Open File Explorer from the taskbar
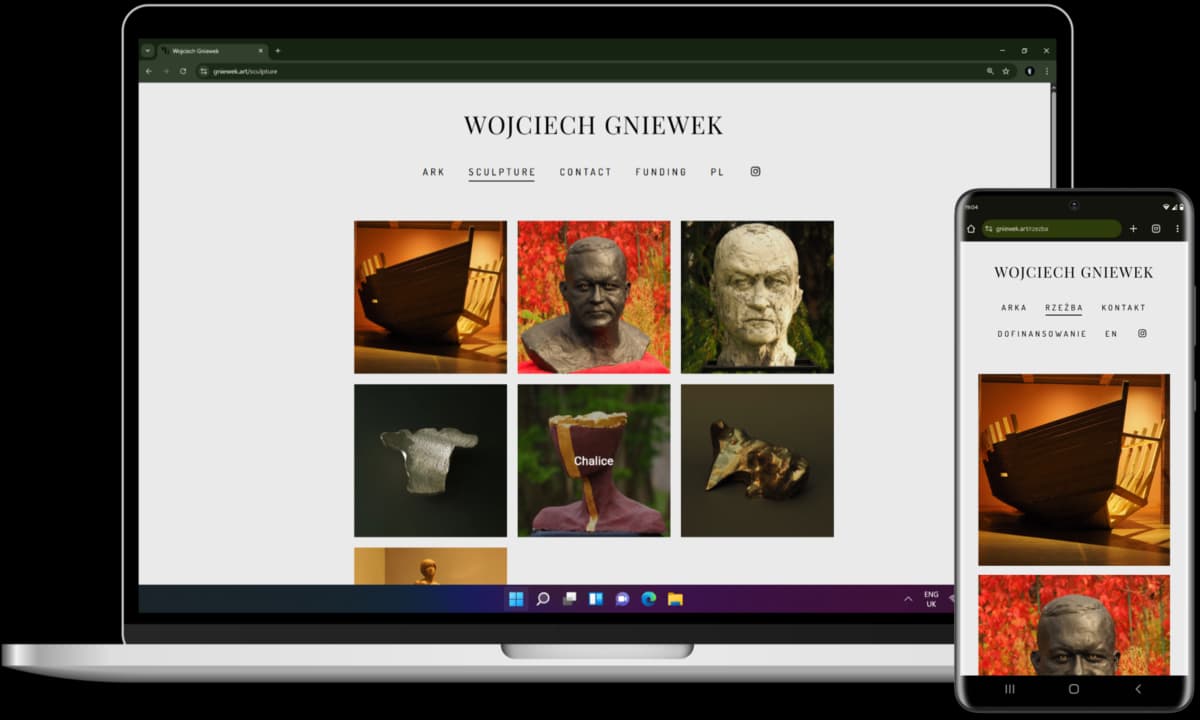This screenshot has height=720, width=1200. pos(675,599)
